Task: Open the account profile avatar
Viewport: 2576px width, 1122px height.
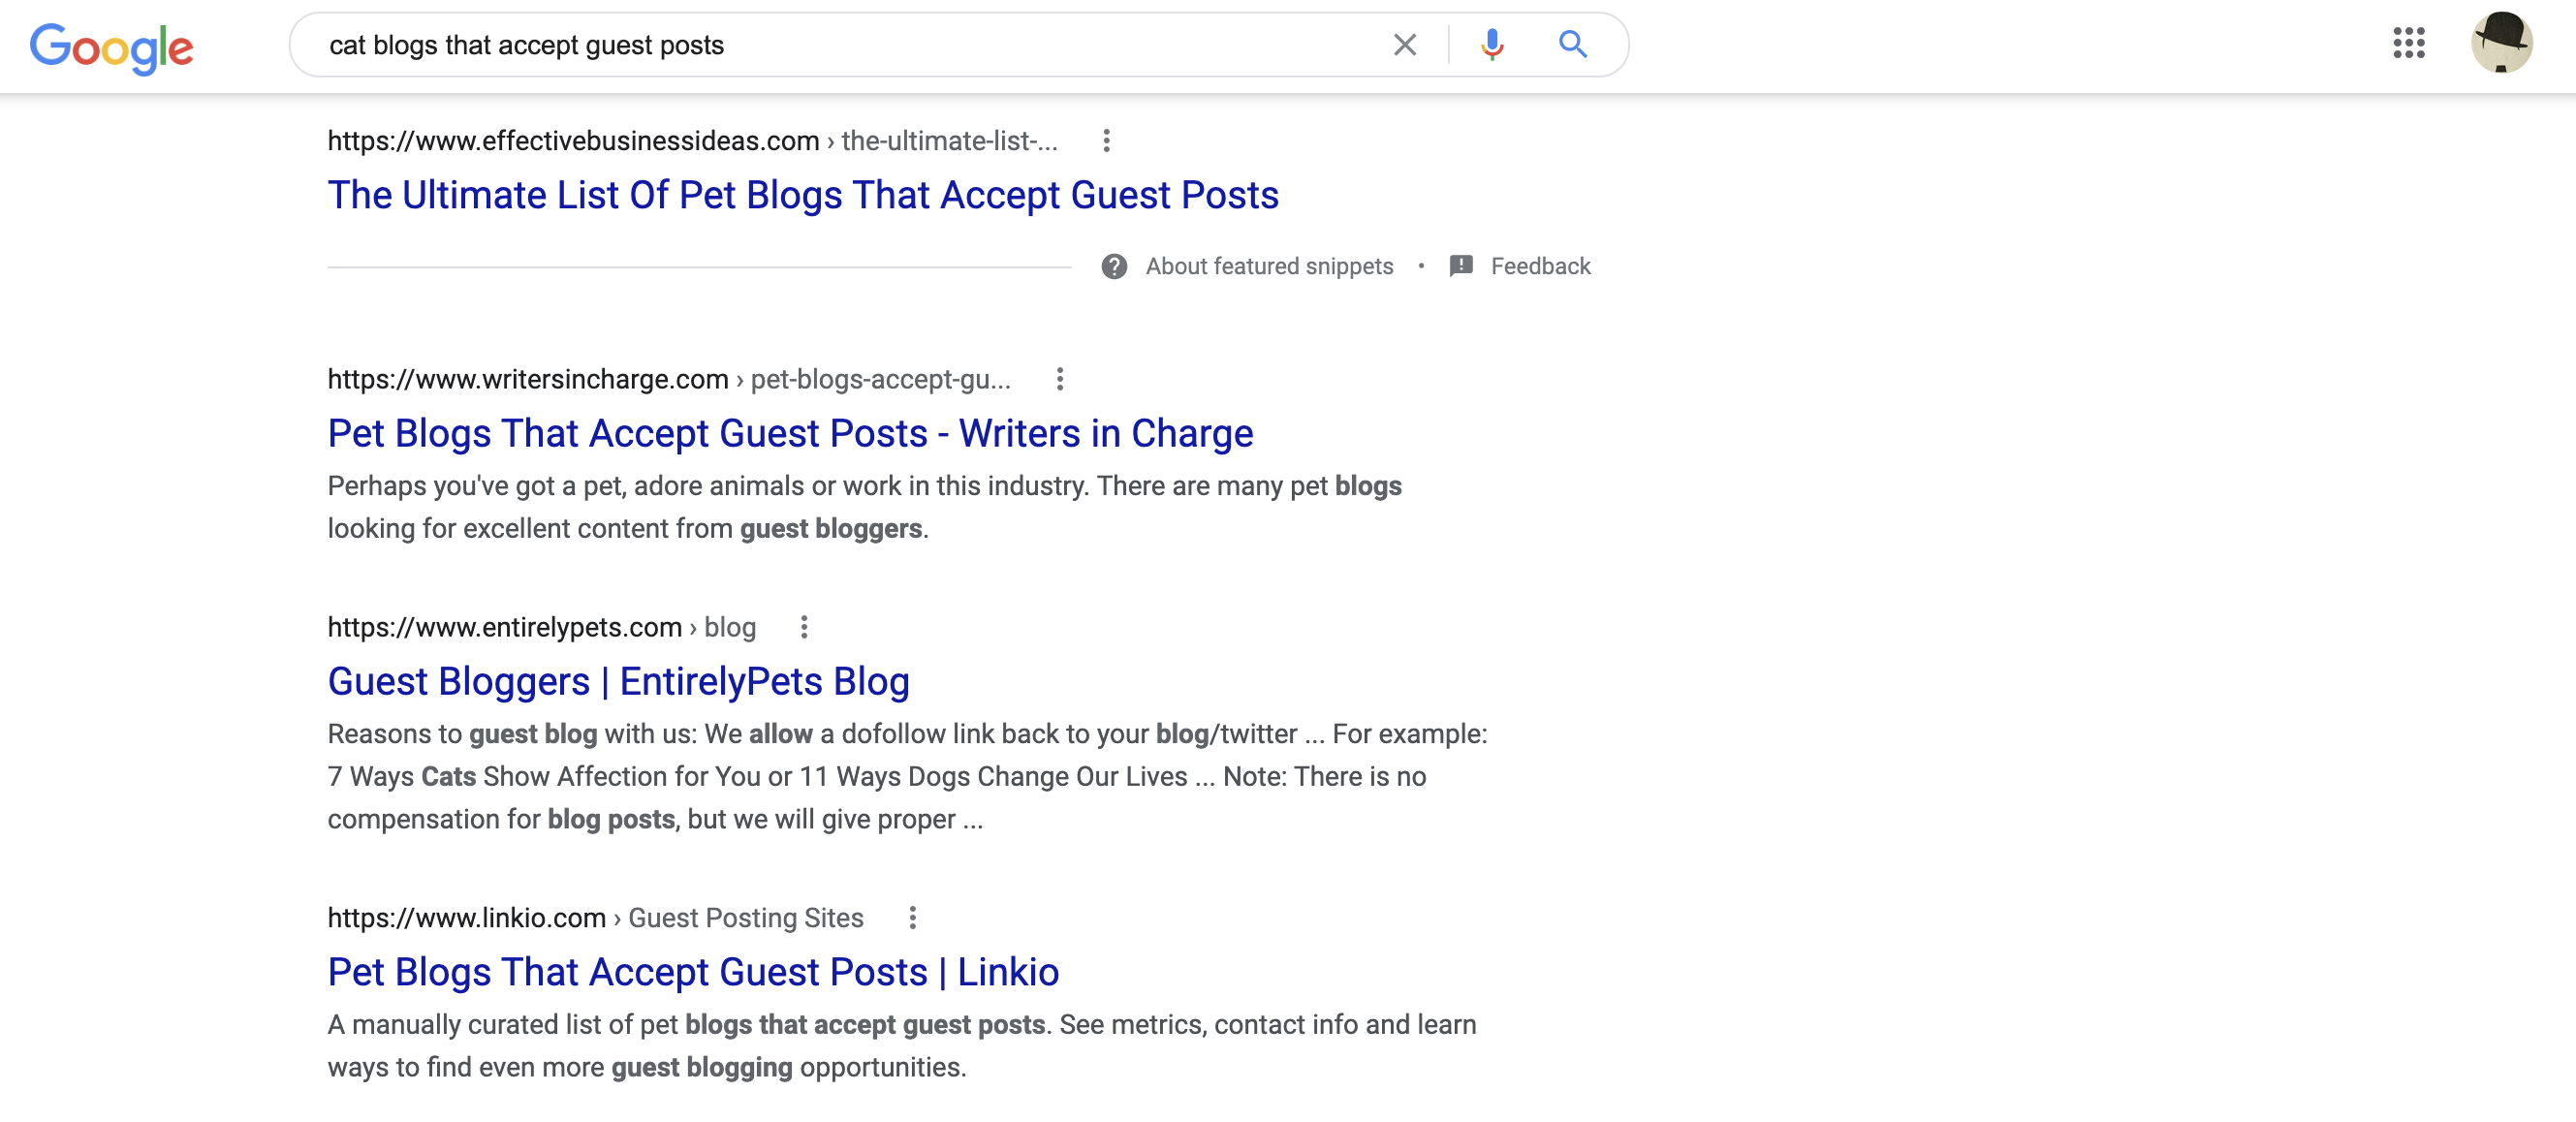Action: [x=2500, y=43]
